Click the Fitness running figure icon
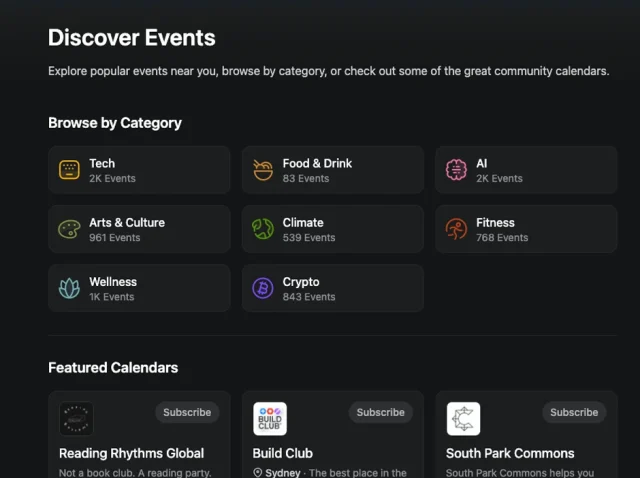The image size is (640, 478). [456, 229]
